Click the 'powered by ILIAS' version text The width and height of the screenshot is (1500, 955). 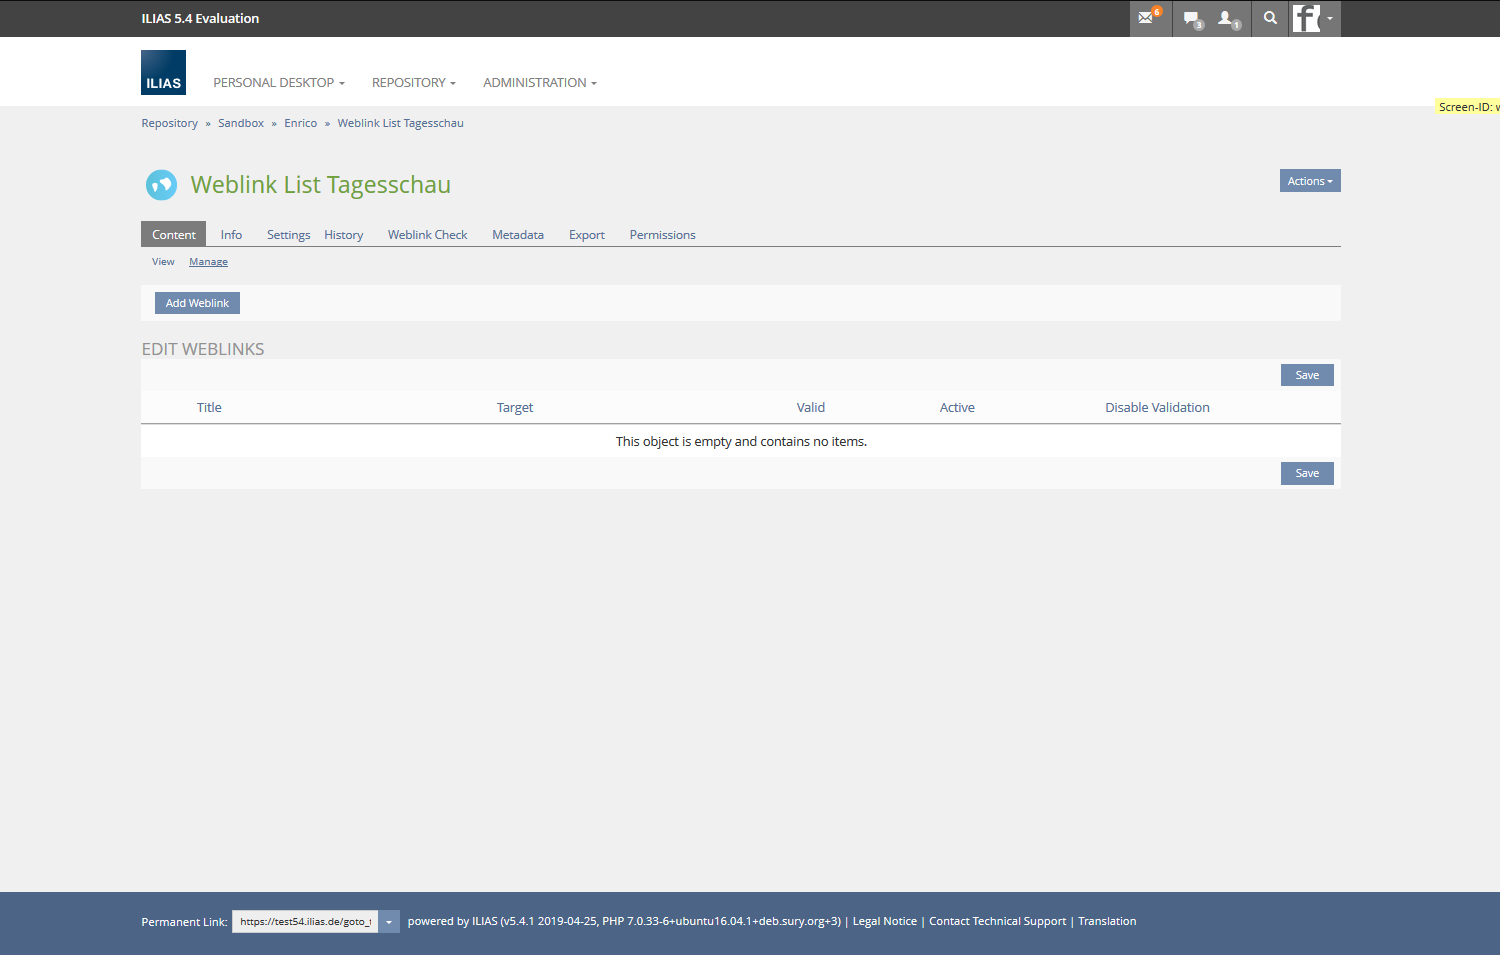[625, 921]
